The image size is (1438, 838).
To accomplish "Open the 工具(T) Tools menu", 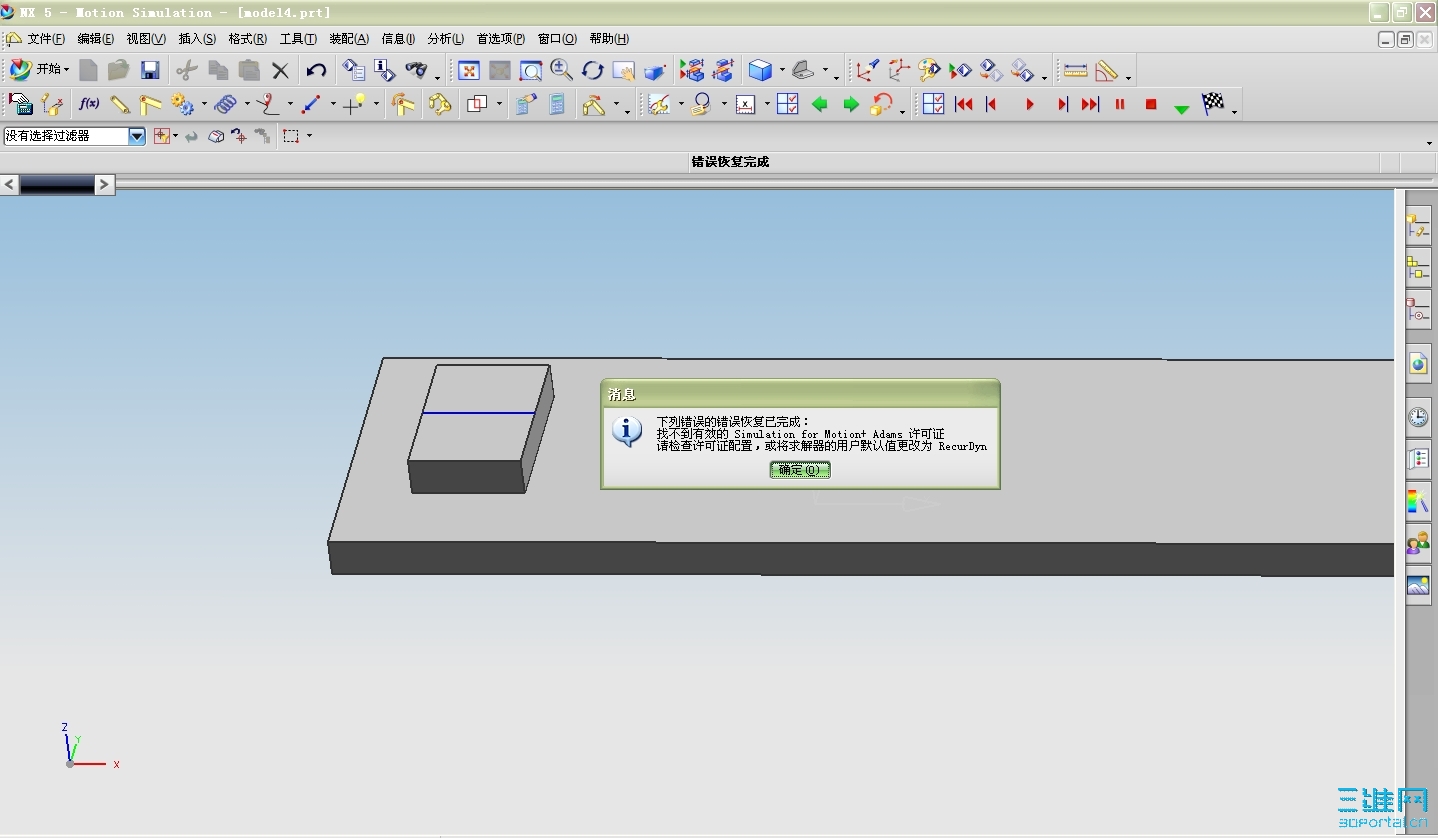I will pos(298,39).
